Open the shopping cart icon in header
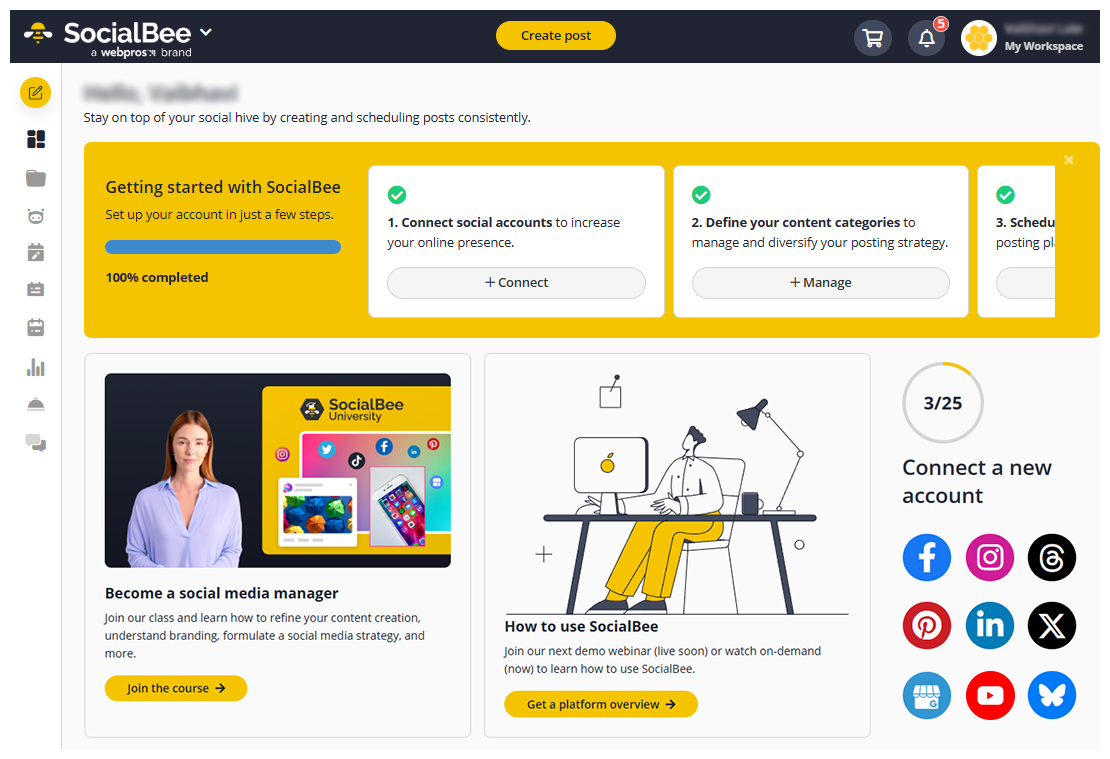This screenshot has width=1110, height=759. coord(873,38)
